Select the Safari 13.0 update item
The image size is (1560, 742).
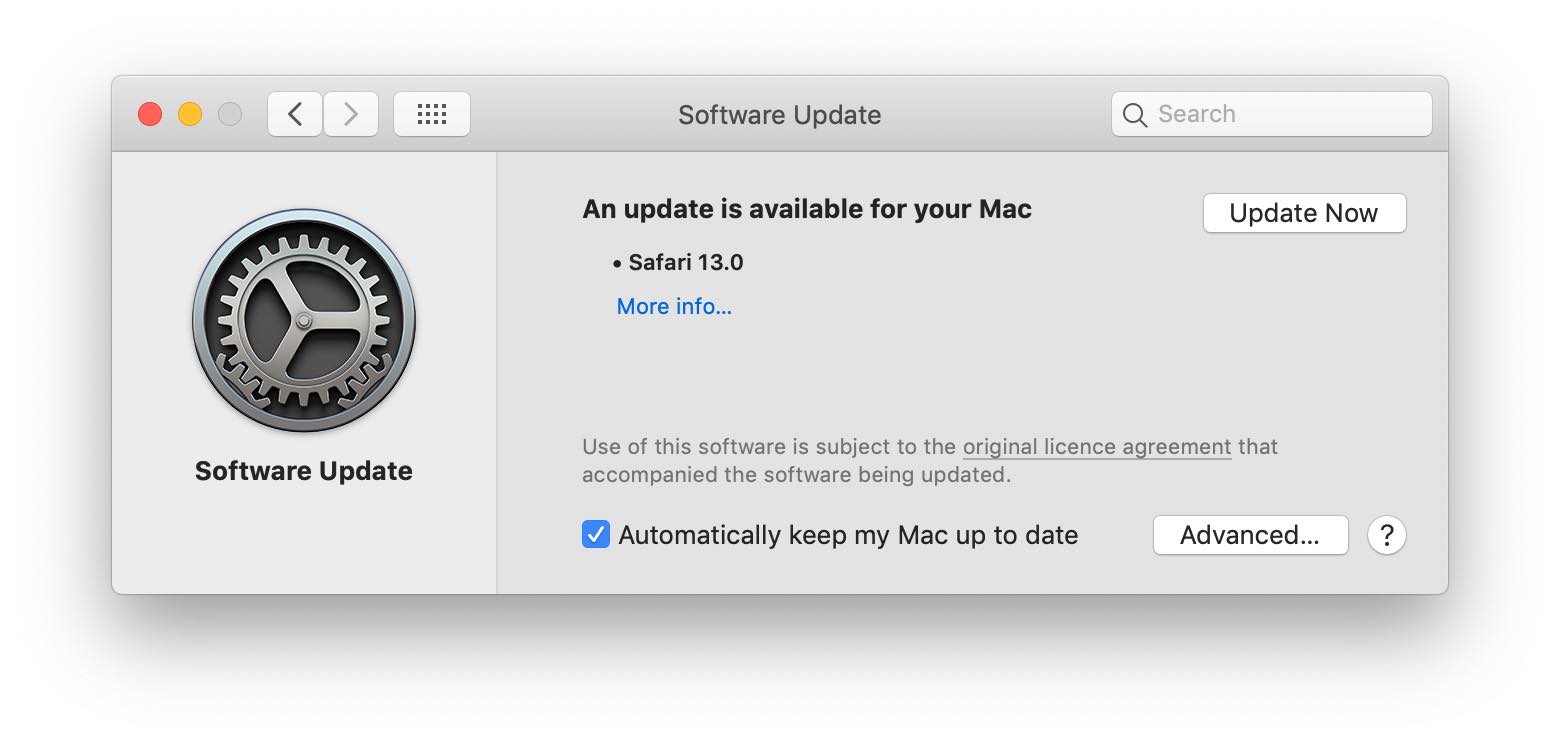pyautogui.click(x=686, y=263)
